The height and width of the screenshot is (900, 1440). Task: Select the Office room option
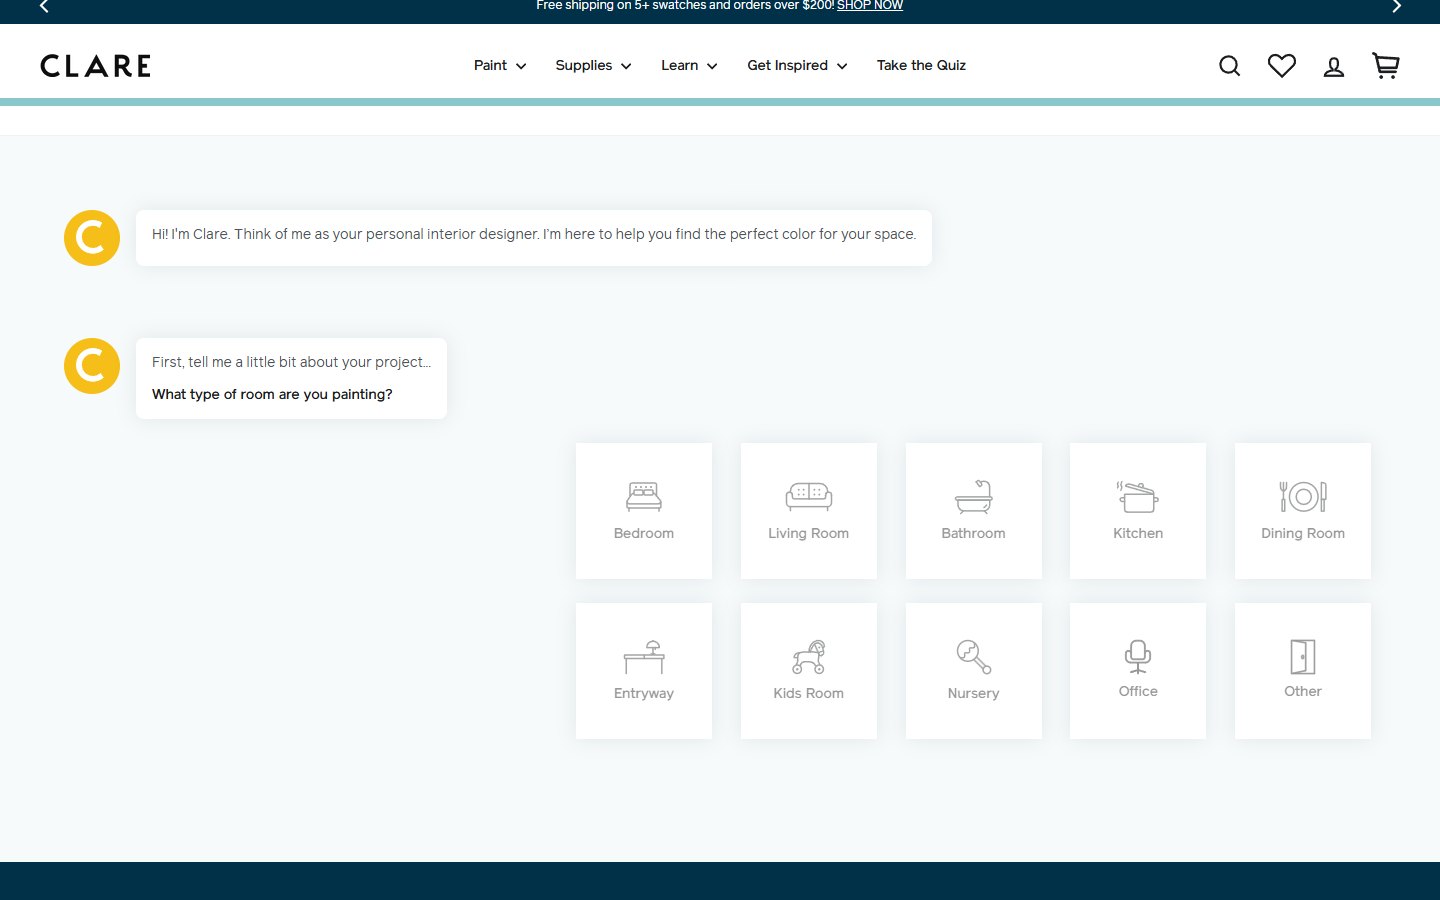coord(1138,671)
